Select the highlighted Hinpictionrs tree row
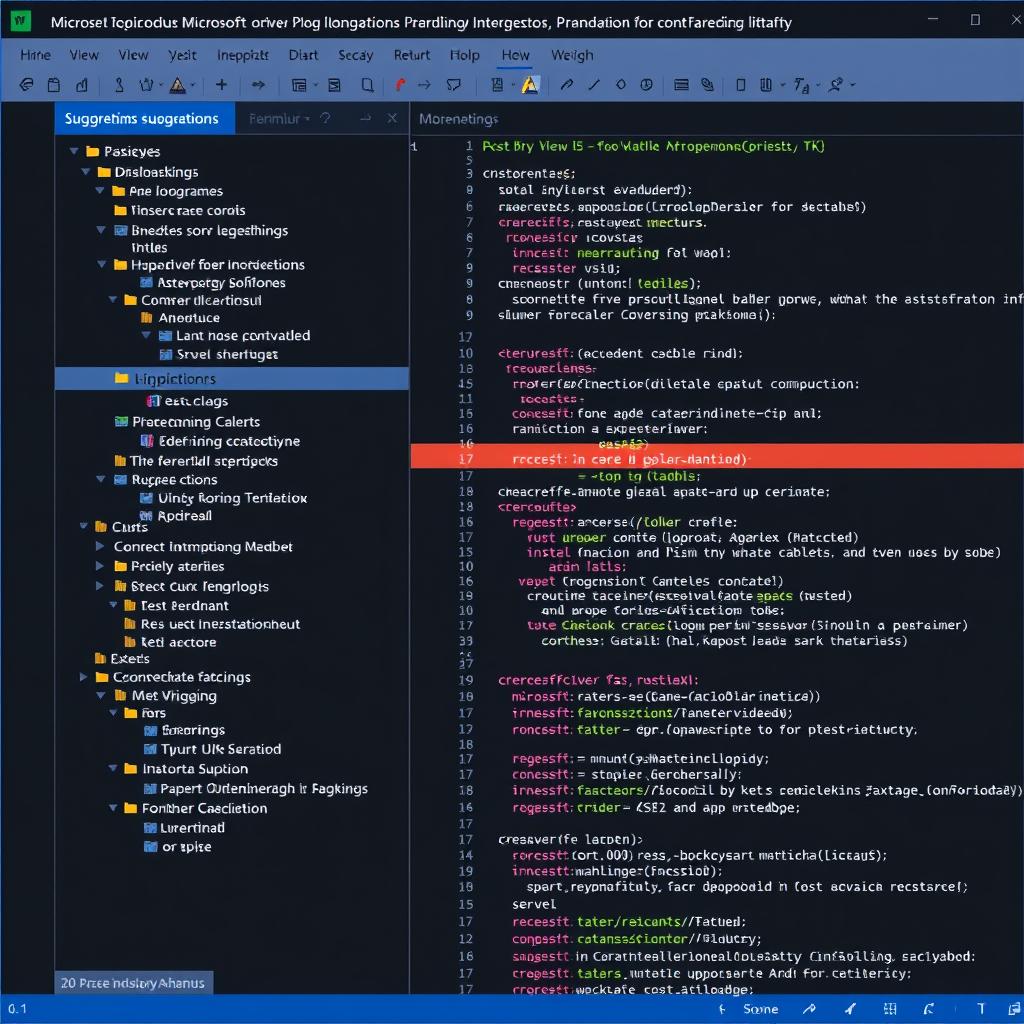1024x1024 pixels. (x=232, y=379)
